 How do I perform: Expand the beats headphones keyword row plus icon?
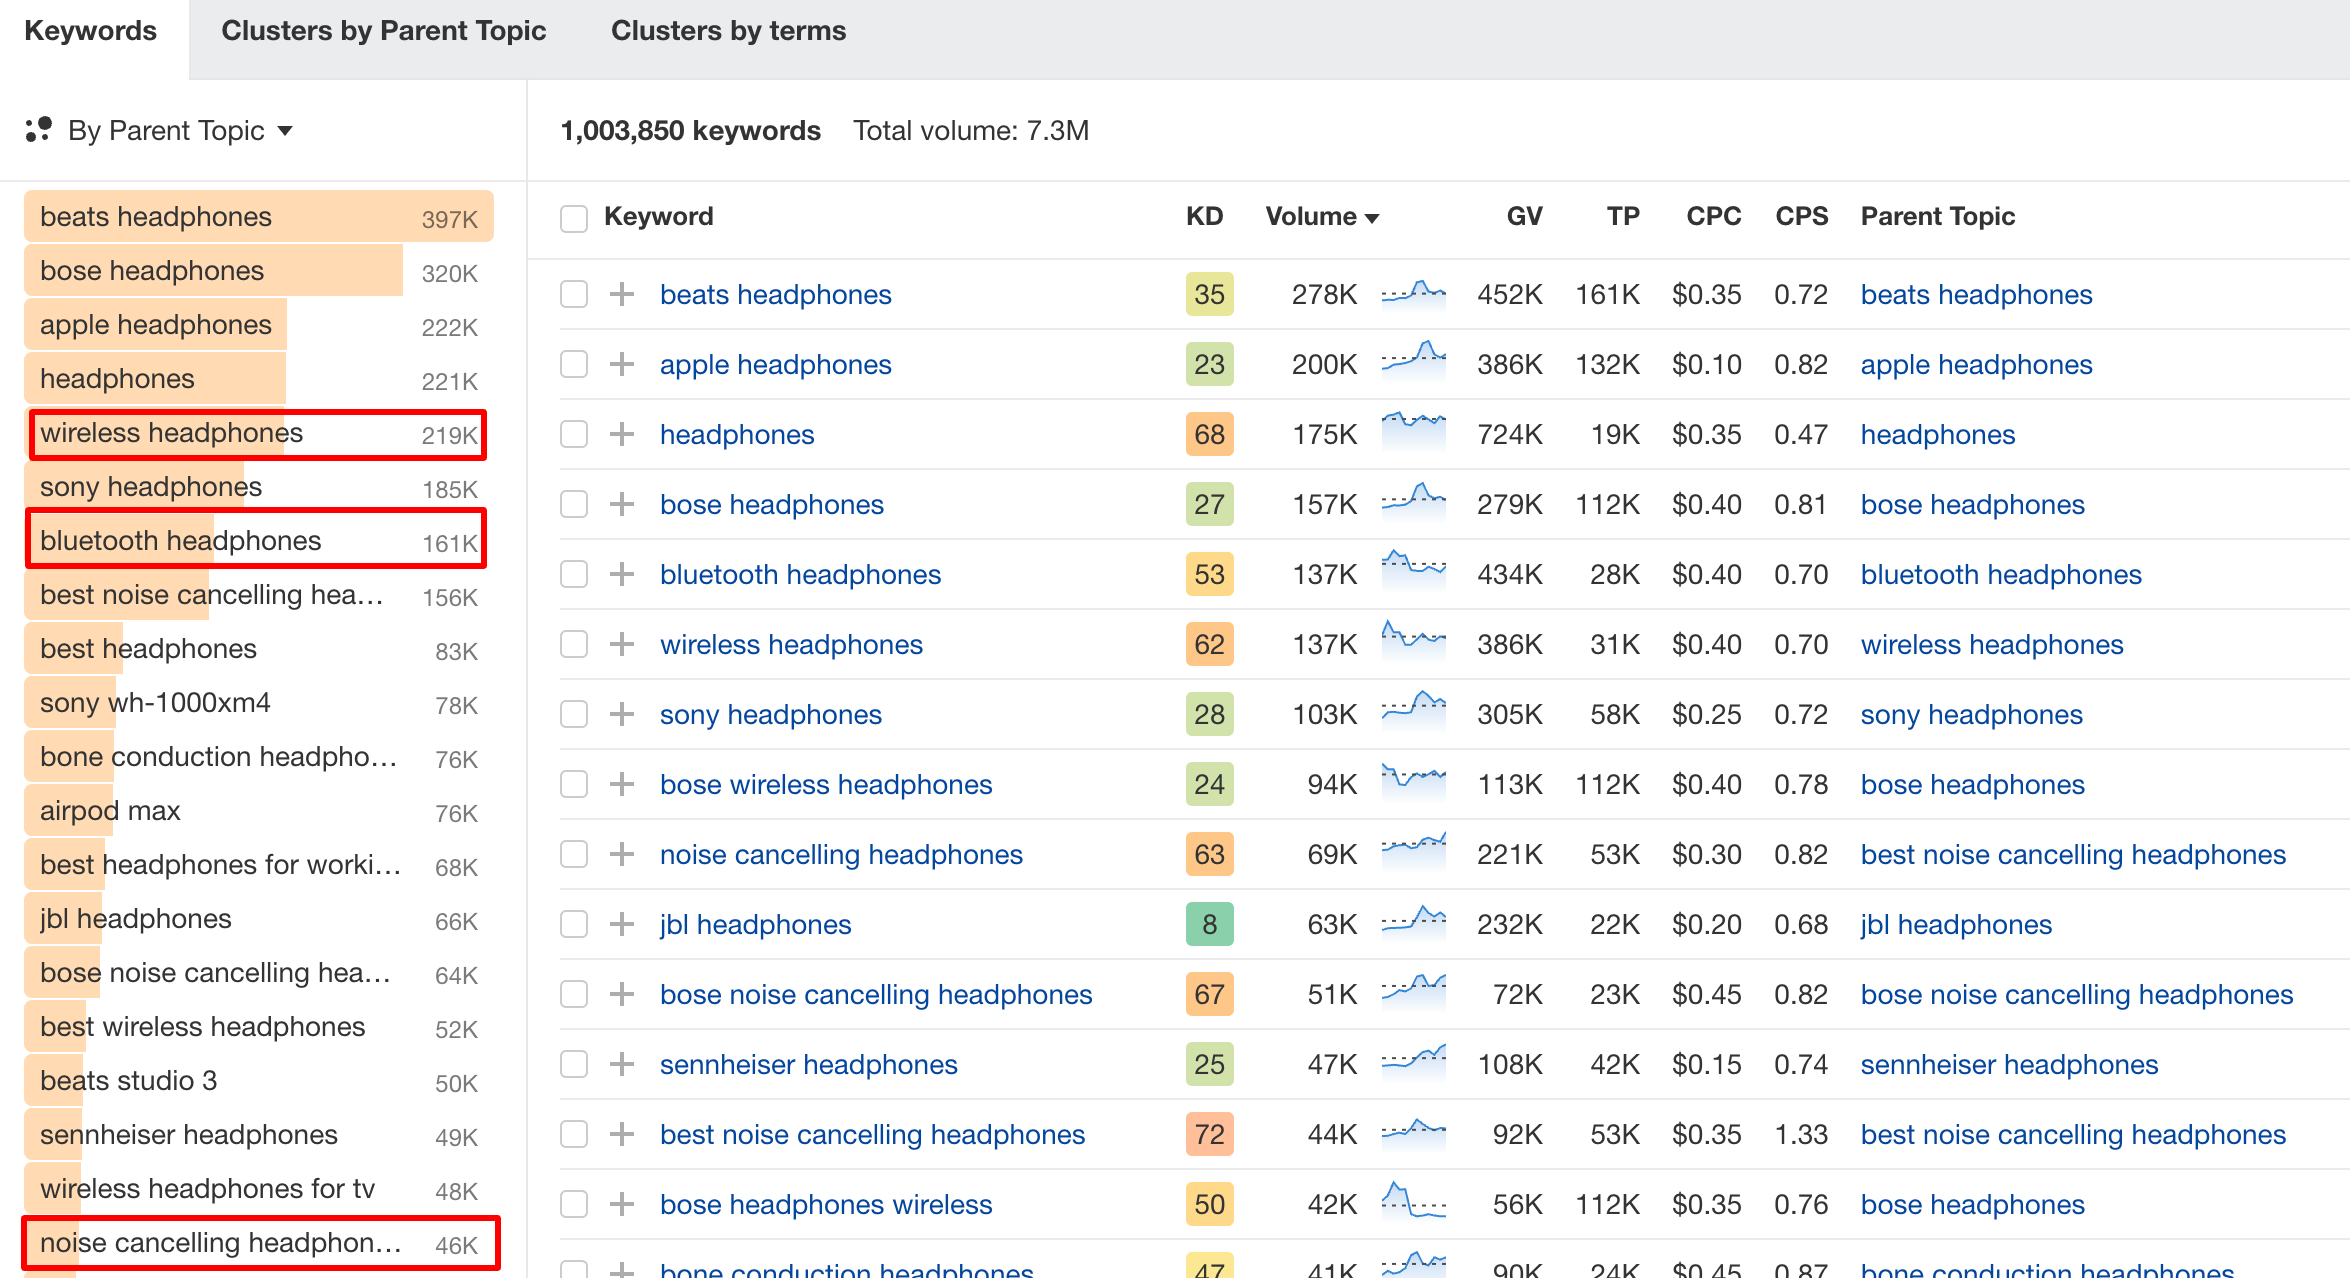622,294
